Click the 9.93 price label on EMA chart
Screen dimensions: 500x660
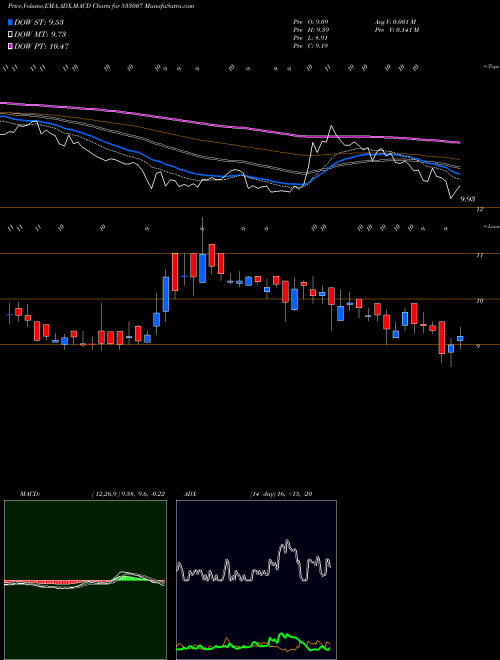(x=467, y=199)
